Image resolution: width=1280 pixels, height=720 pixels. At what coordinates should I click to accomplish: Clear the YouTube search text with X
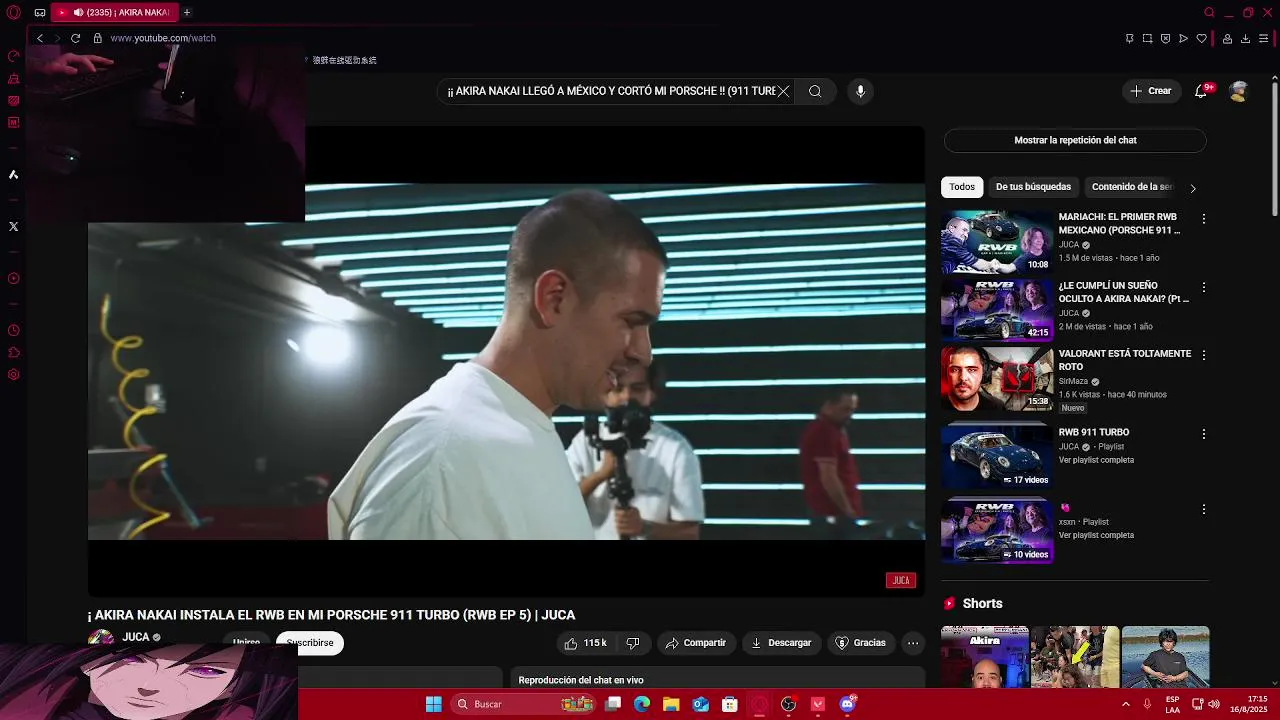click(x=783, y=91)
